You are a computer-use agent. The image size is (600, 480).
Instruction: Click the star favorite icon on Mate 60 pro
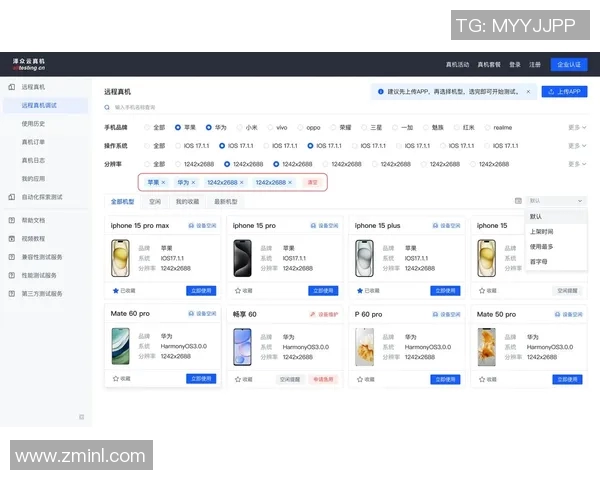point(116,379)
